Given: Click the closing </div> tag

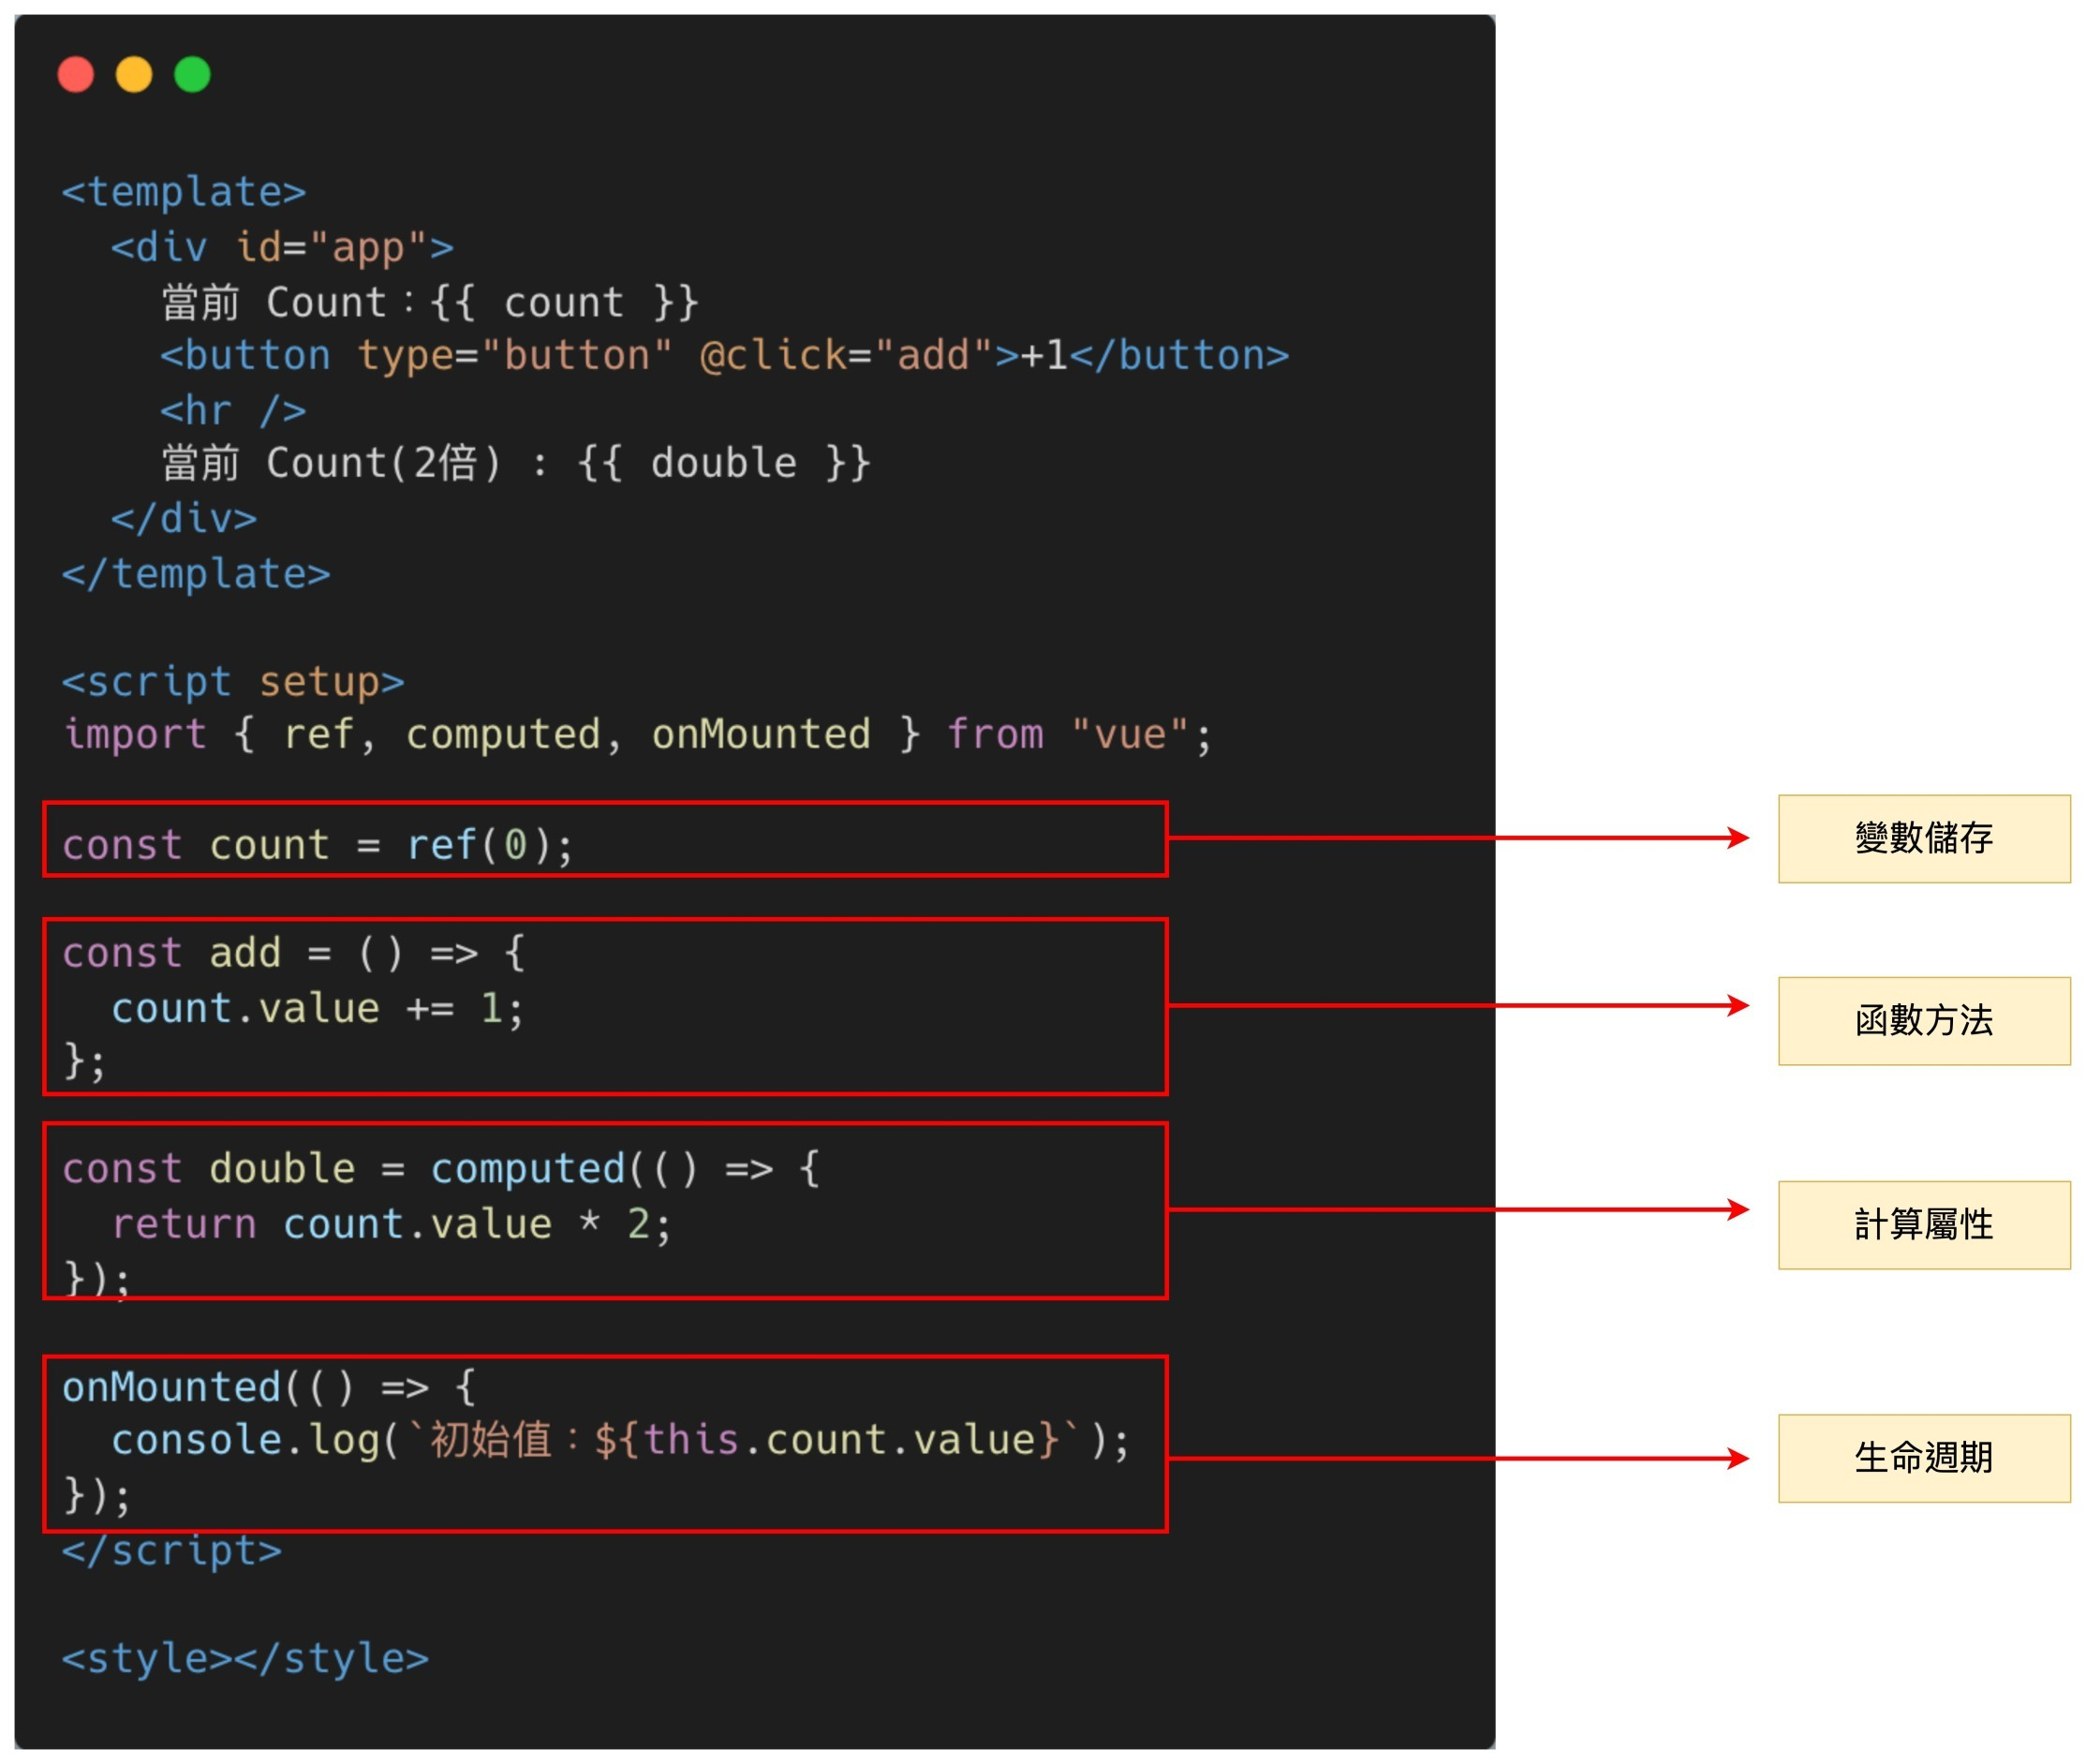Looking at the screenshot, I should pyautogui.click(x=184, y=519).
